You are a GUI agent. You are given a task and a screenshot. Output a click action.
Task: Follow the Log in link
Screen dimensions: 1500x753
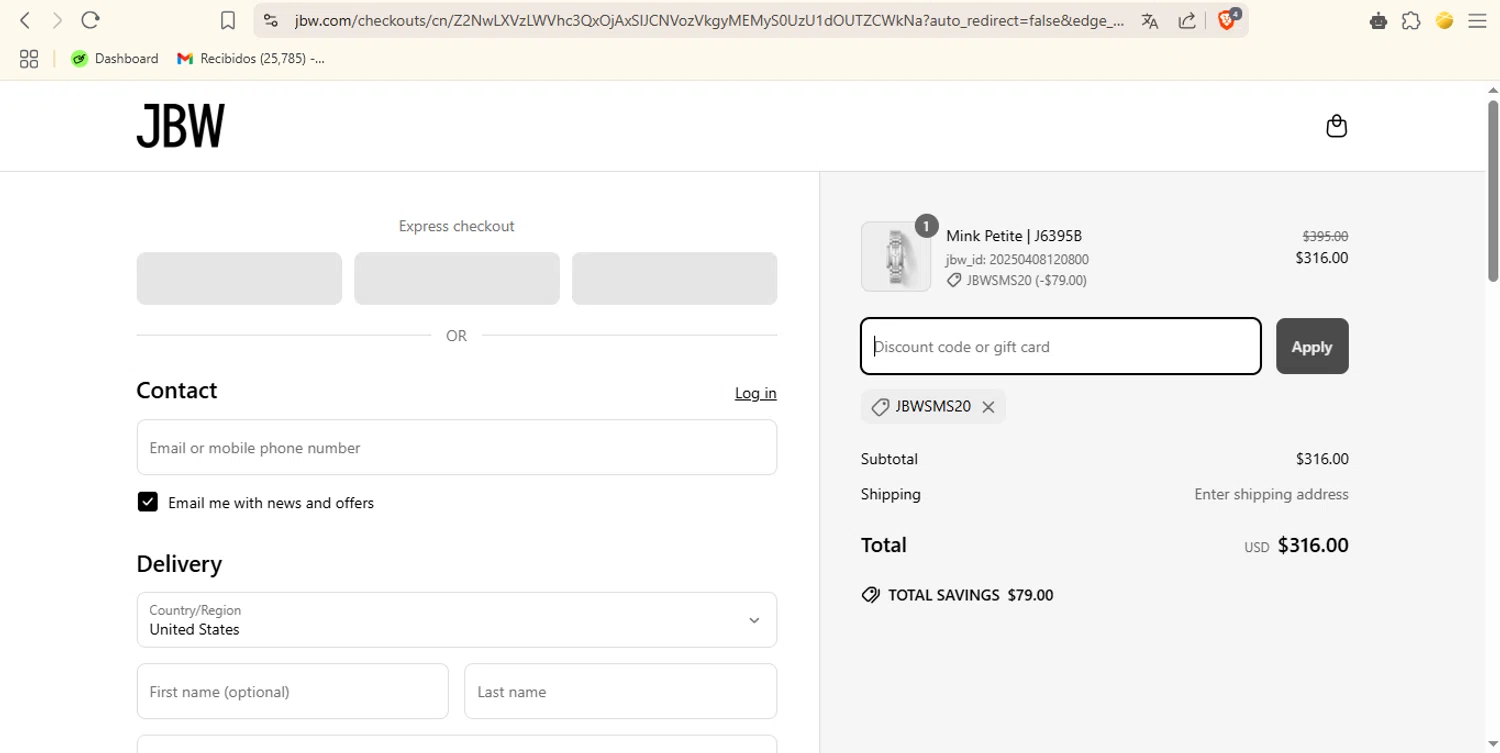[x=756, y=393]
